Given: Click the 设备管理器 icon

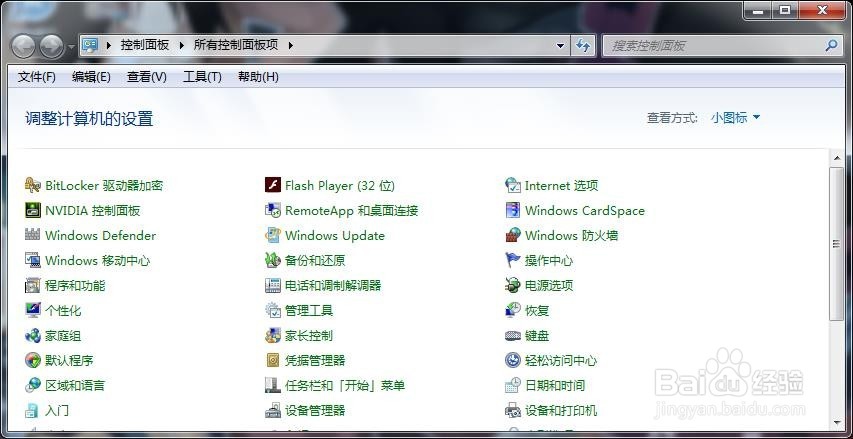Looking at the screenshot, I should [273, 410].
